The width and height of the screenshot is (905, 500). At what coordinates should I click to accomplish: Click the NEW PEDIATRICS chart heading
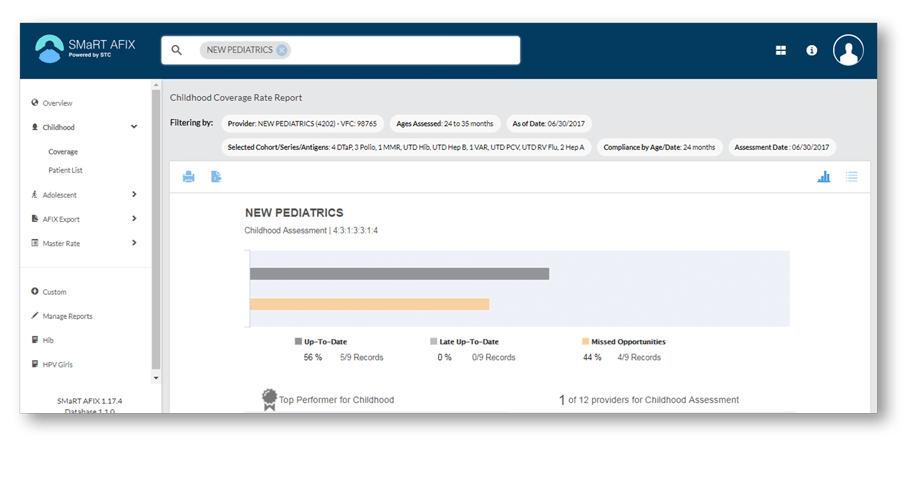[x=294, y=213]
